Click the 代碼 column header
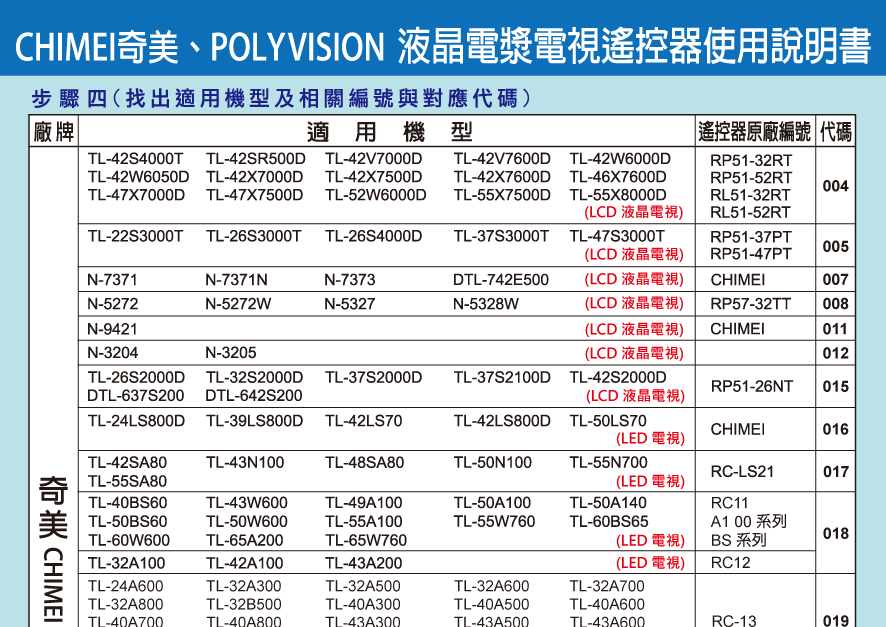Image resolution: width=886 pixels, height=627 pixels. [835, 132]
